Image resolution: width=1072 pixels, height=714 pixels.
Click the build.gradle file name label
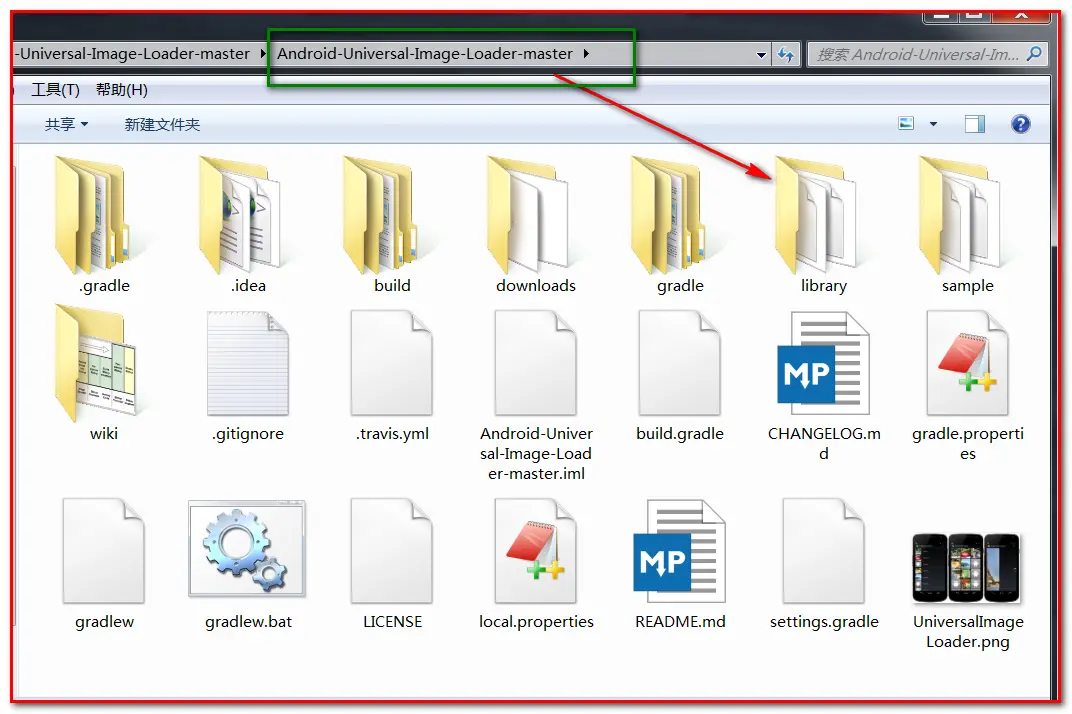(x=680, y=434)
